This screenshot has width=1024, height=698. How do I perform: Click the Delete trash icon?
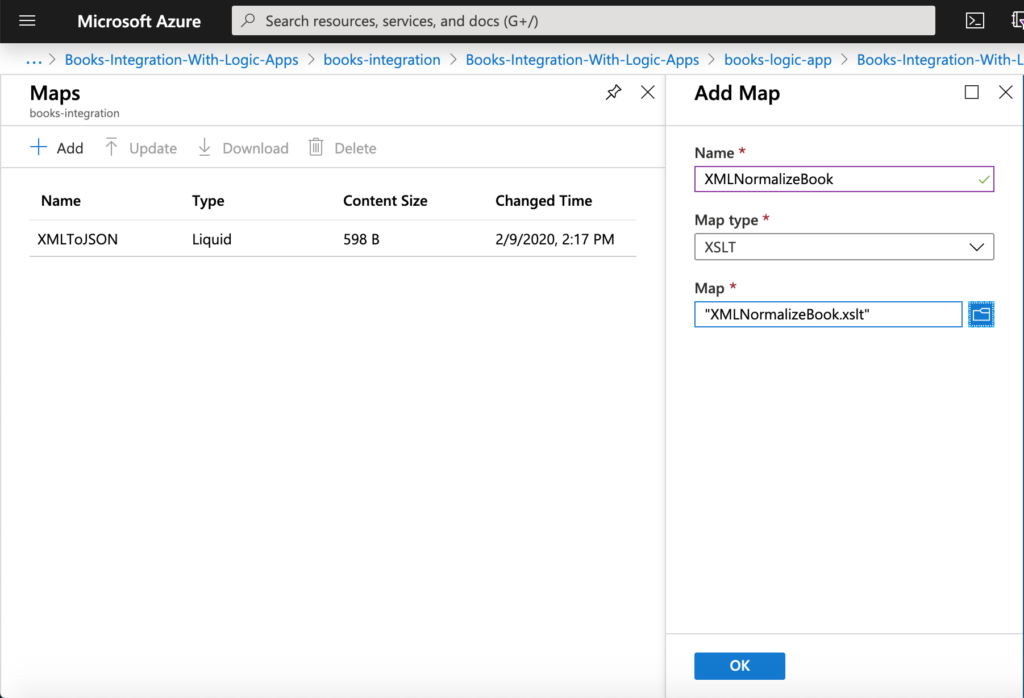[315, 148]
